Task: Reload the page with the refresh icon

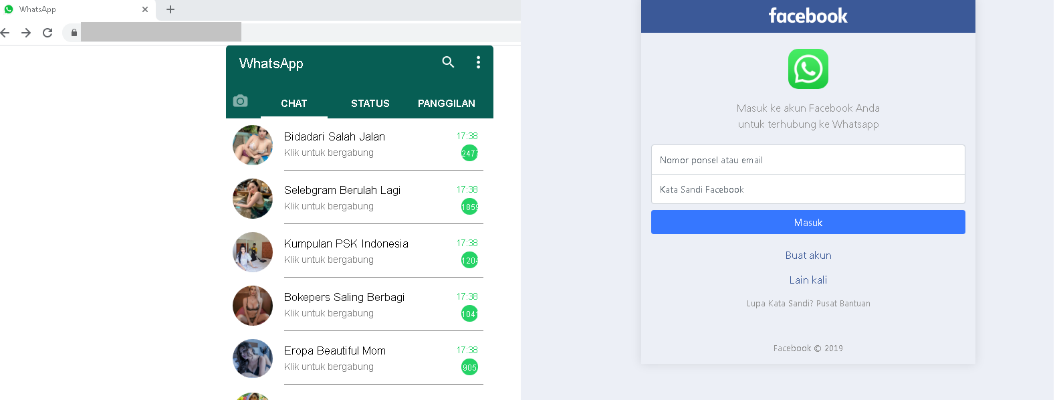Action: pos(47,32)
